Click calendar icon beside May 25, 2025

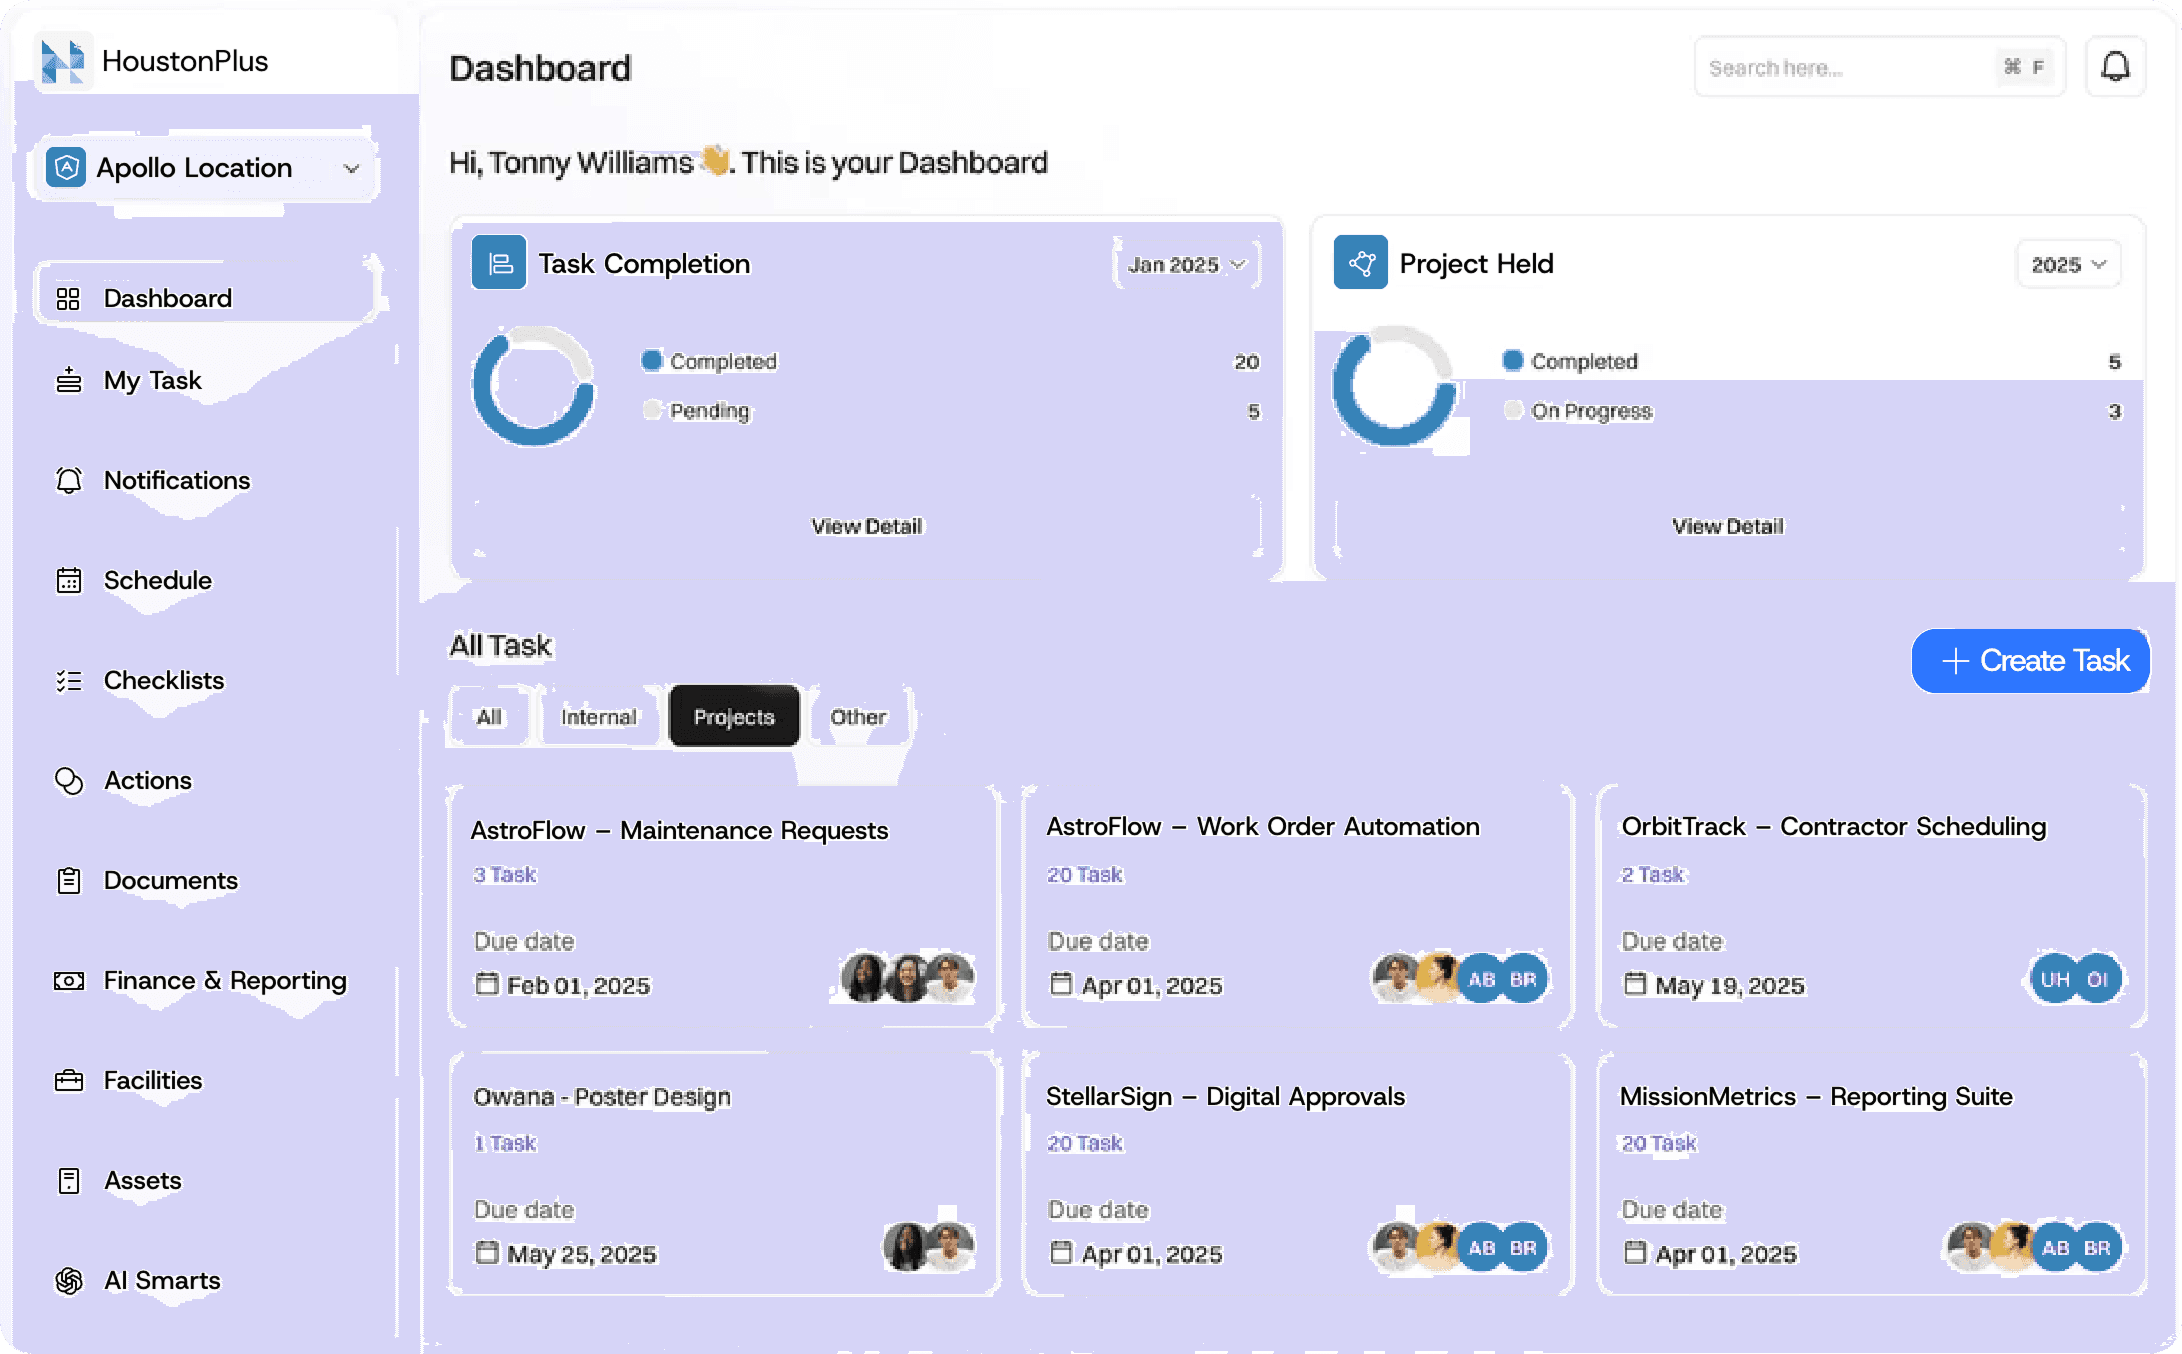click(487, 1253)
